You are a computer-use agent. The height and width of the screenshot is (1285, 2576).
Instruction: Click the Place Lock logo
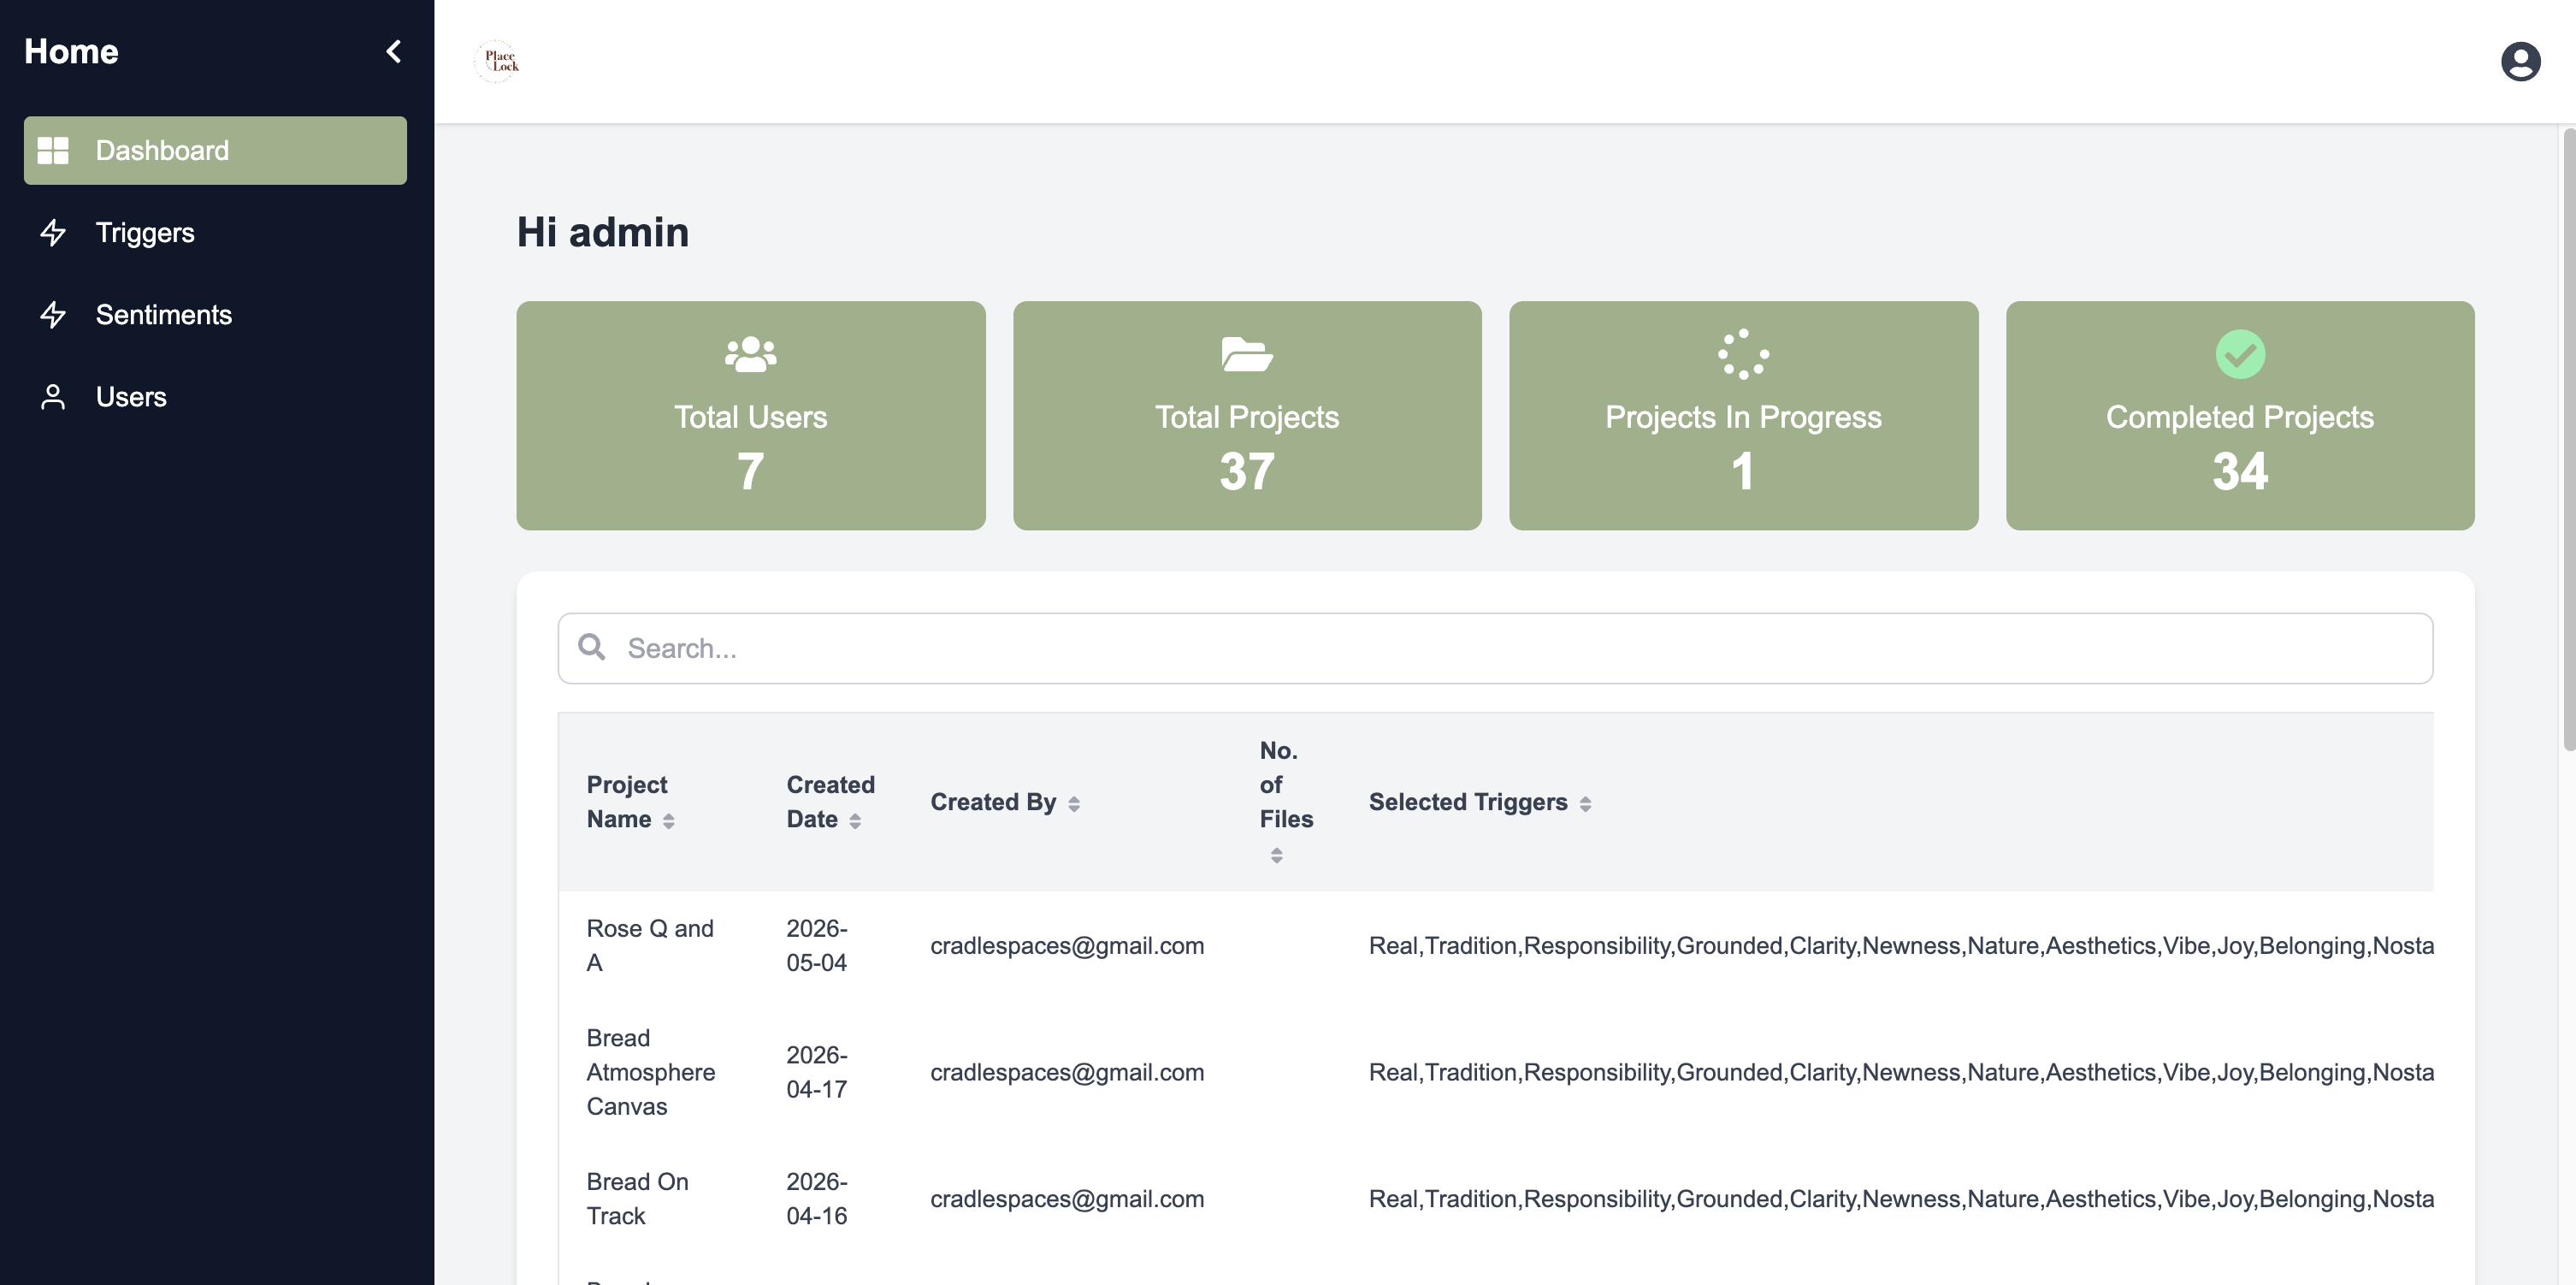tap(497, 61)
